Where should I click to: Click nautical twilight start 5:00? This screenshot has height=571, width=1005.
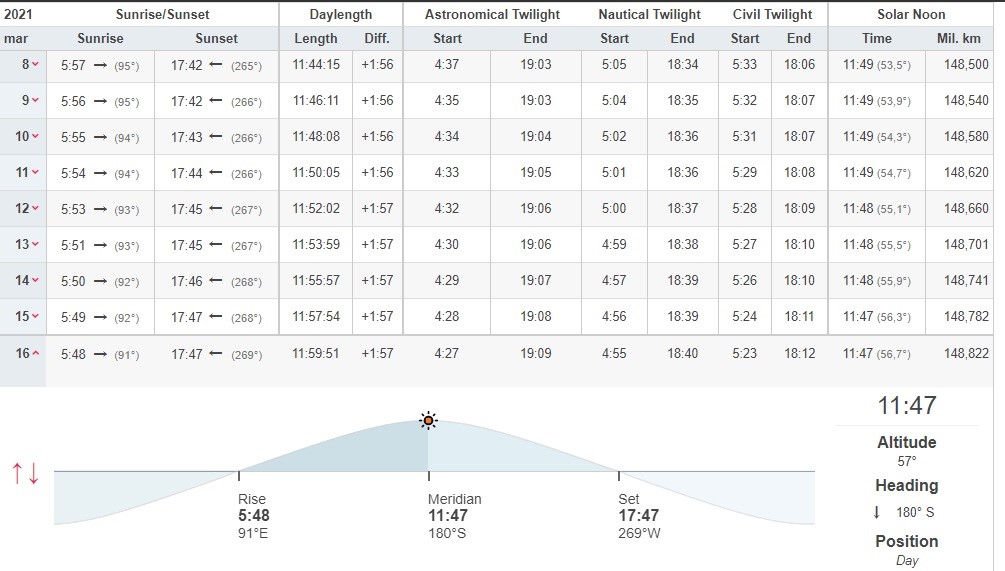[x=614, y=208]
